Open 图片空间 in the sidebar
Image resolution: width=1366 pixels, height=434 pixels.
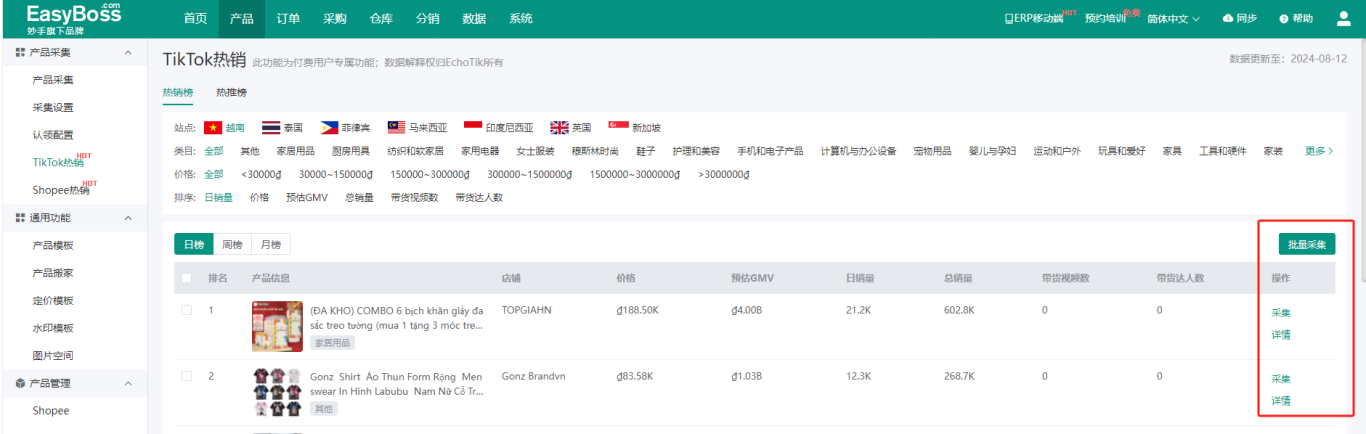tap(53, 355)
